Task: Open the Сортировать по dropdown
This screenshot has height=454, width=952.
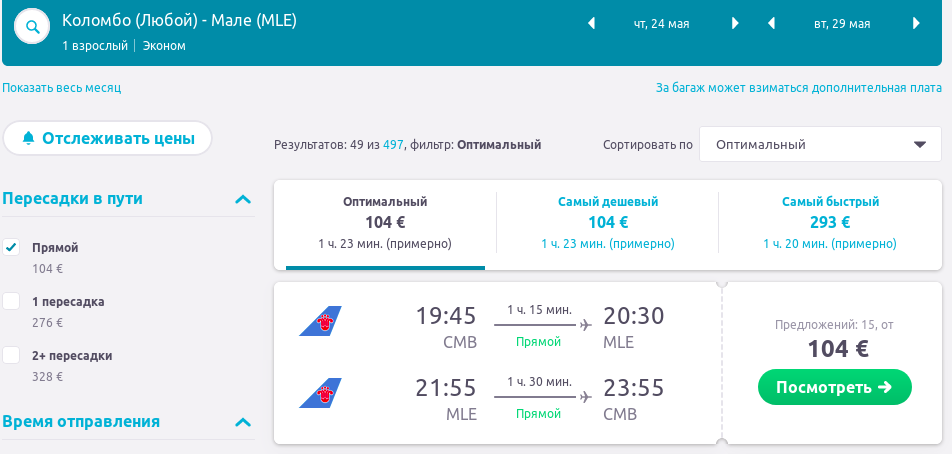Action: (x=819, y=144)
